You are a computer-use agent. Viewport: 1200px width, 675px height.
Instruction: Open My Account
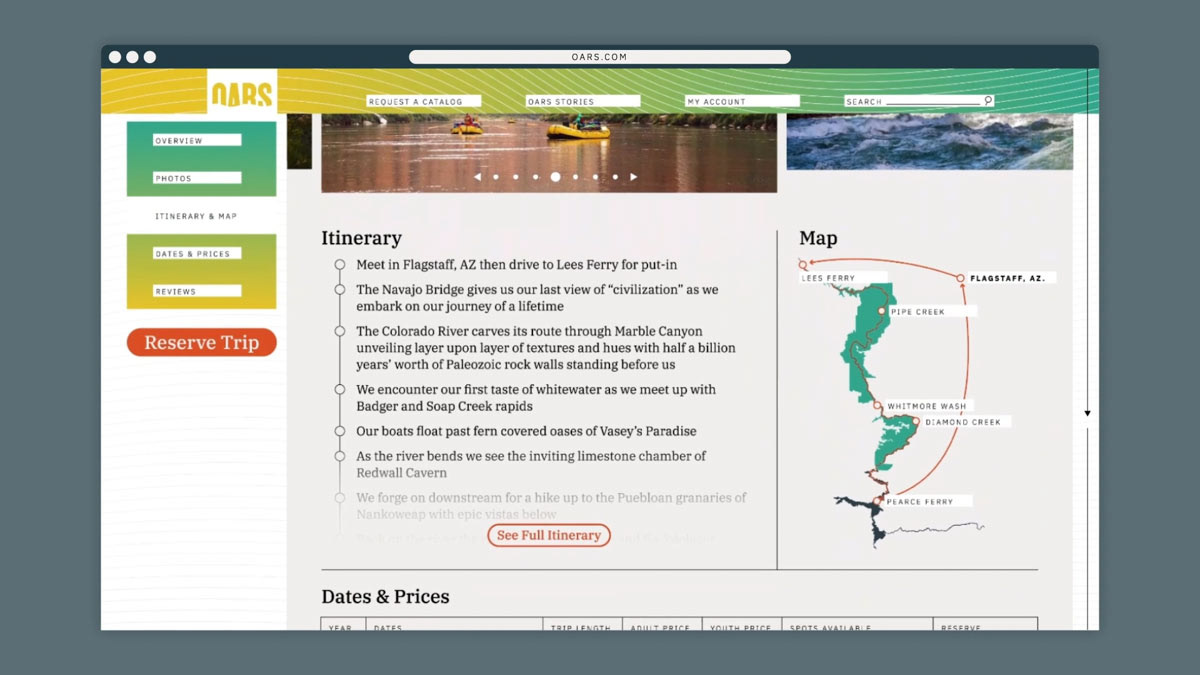pyautogui.click(x=742, y=101)
